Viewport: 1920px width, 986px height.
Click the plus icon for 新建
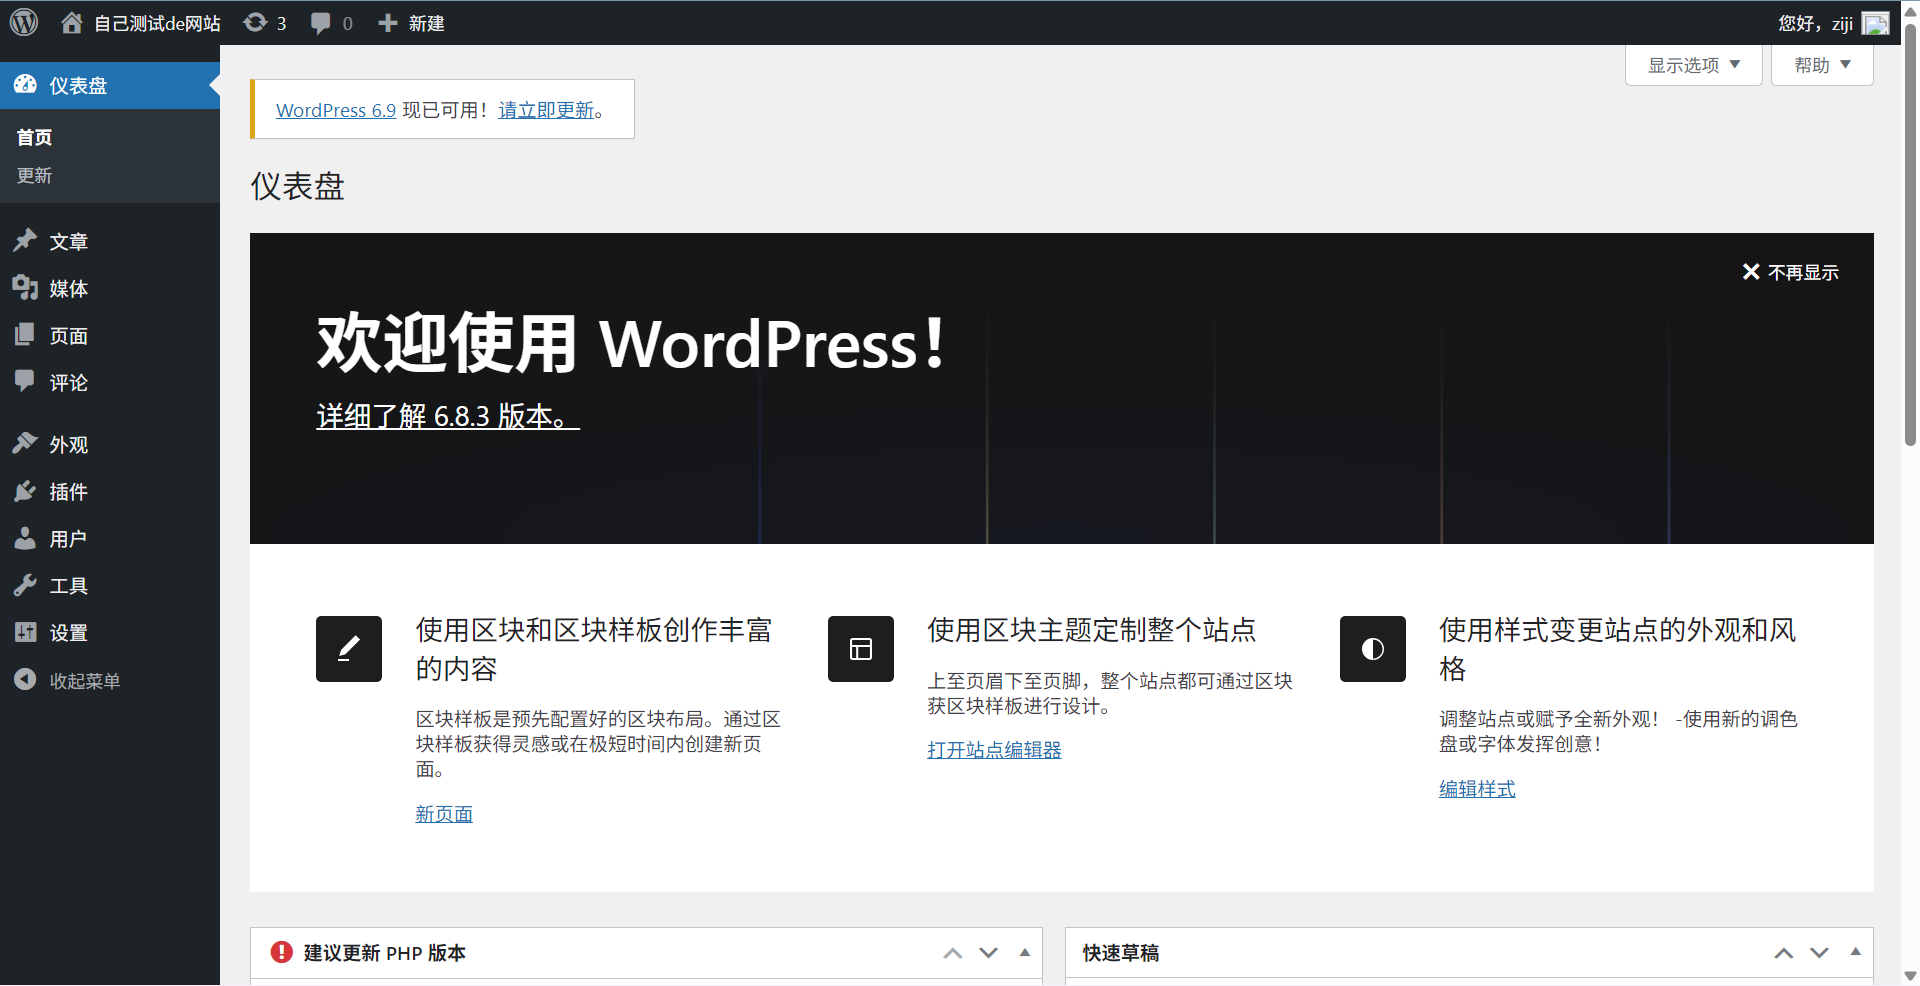coord(388,22)
